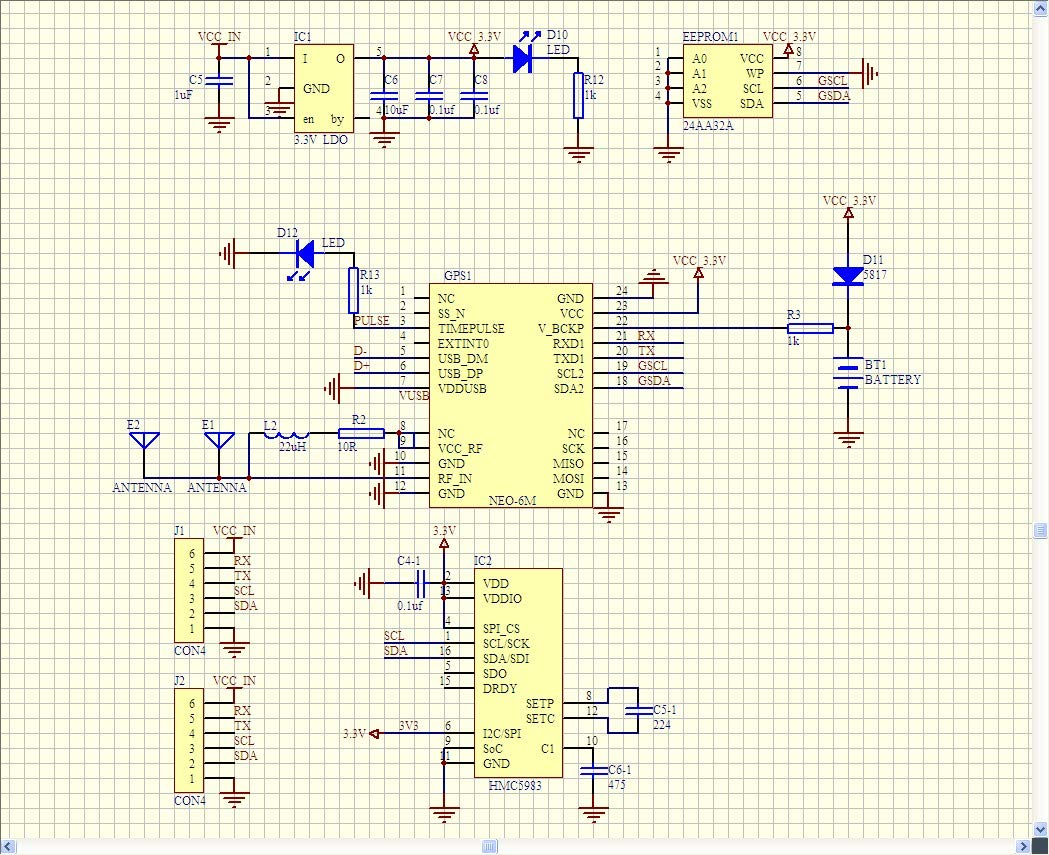
Task: Click the C5-1 224 capacitor
Action: click(633, 711)
